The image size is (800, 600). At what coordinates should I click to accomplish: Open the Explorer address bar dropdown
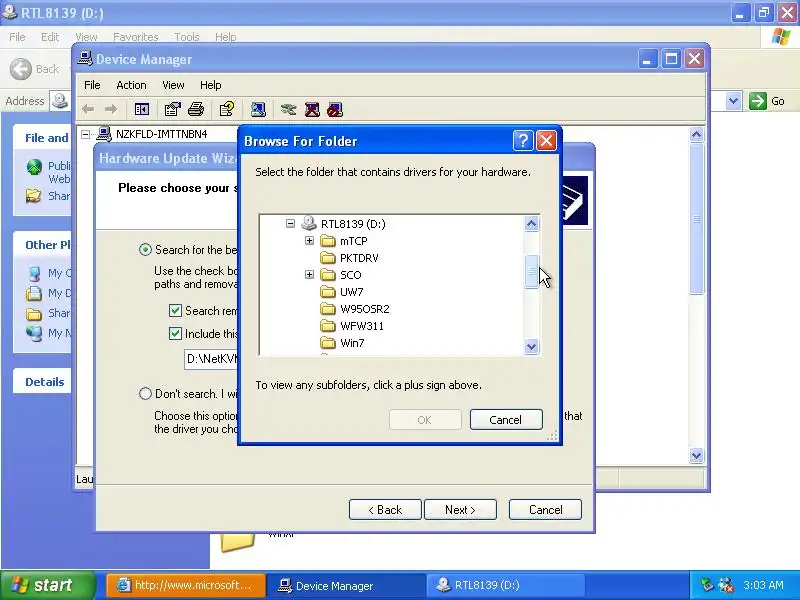734,101
